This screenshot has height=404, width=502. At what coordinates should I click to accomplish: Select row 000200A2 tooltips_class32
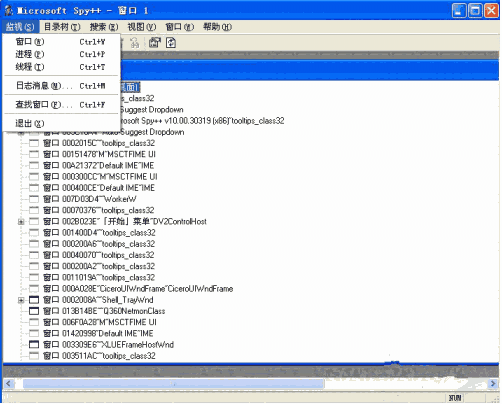pyautogui.click(x=99, y=266)
